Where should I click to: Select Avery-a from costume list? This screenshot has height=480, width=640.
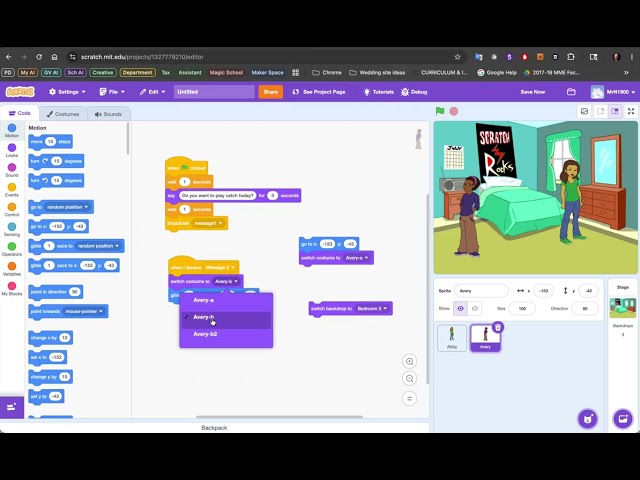226,300
